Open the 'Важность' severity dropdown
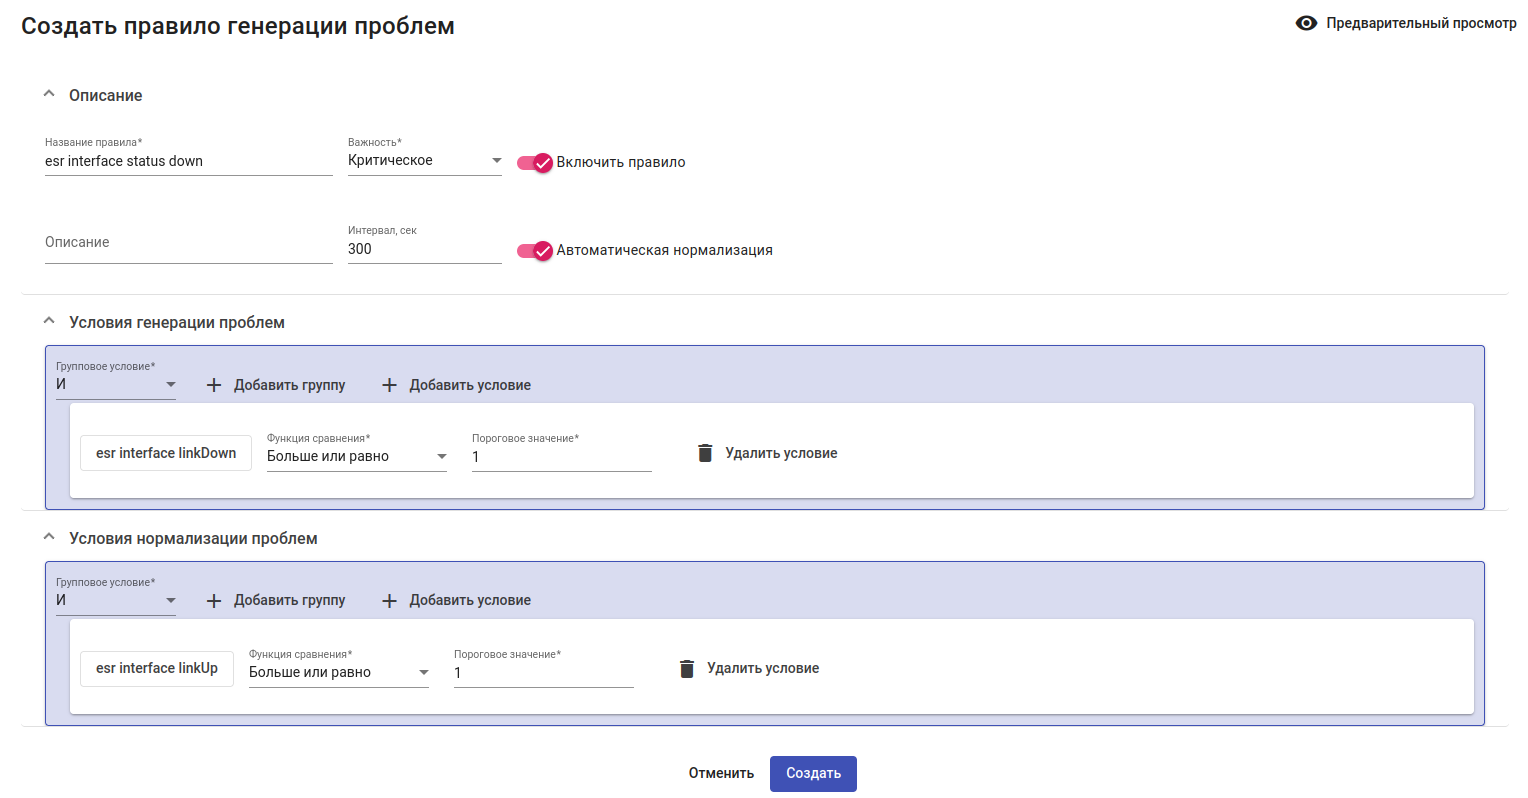Viewport: 1528px width, 798px height. coord(425,161)
